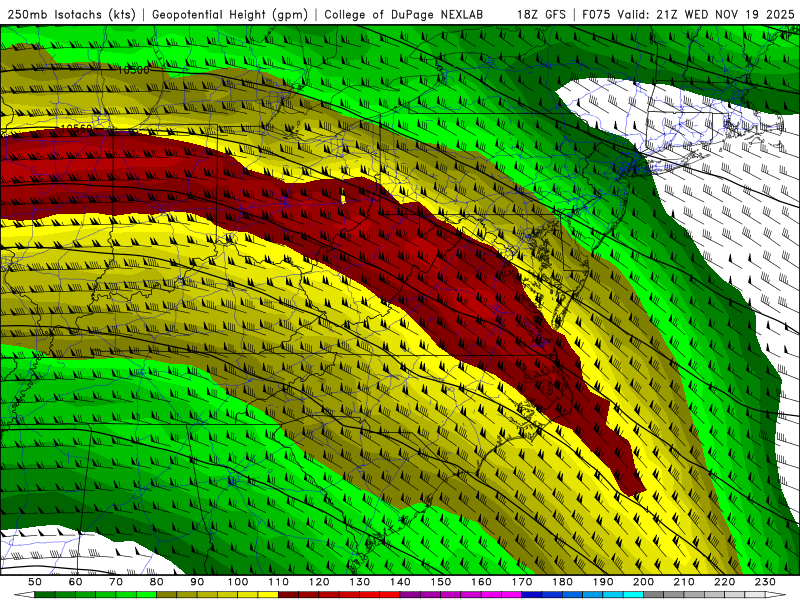Click the "Valid: 21Z WED NOV 19 2025" text
This screenshot has height=600, width=800.
[x=706, y=15]
